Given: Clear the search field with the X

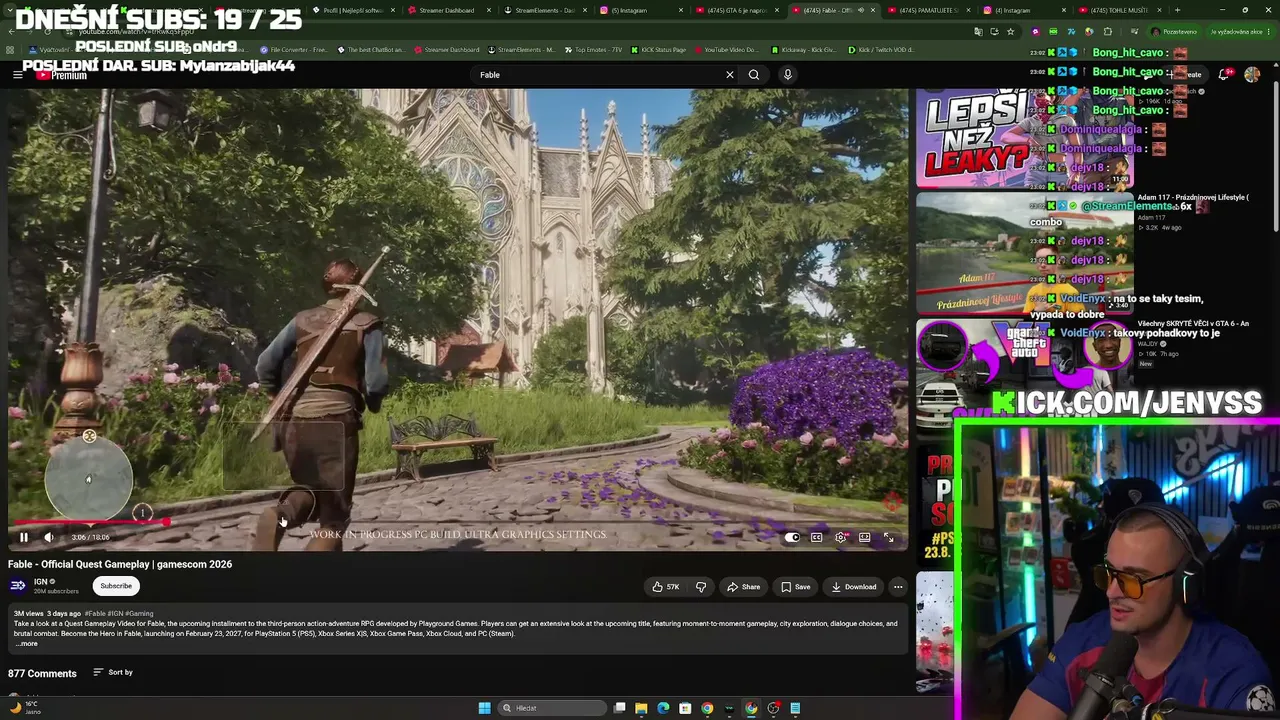Looking at the screenshot, I should 730,75.
